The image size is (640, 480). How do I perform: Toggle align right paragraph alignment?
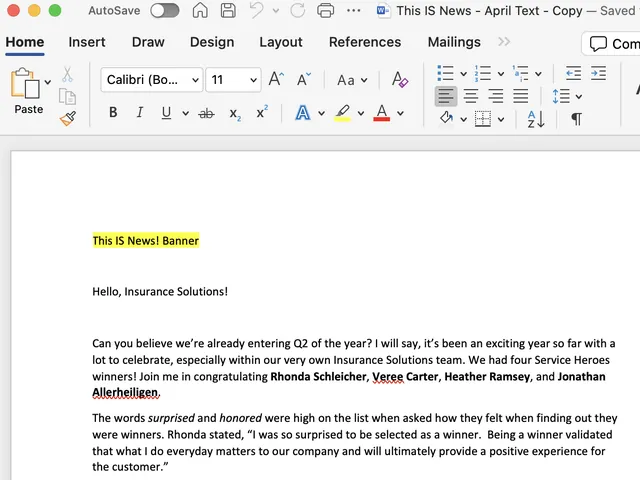pyautogui.click(x=496, y=96)
